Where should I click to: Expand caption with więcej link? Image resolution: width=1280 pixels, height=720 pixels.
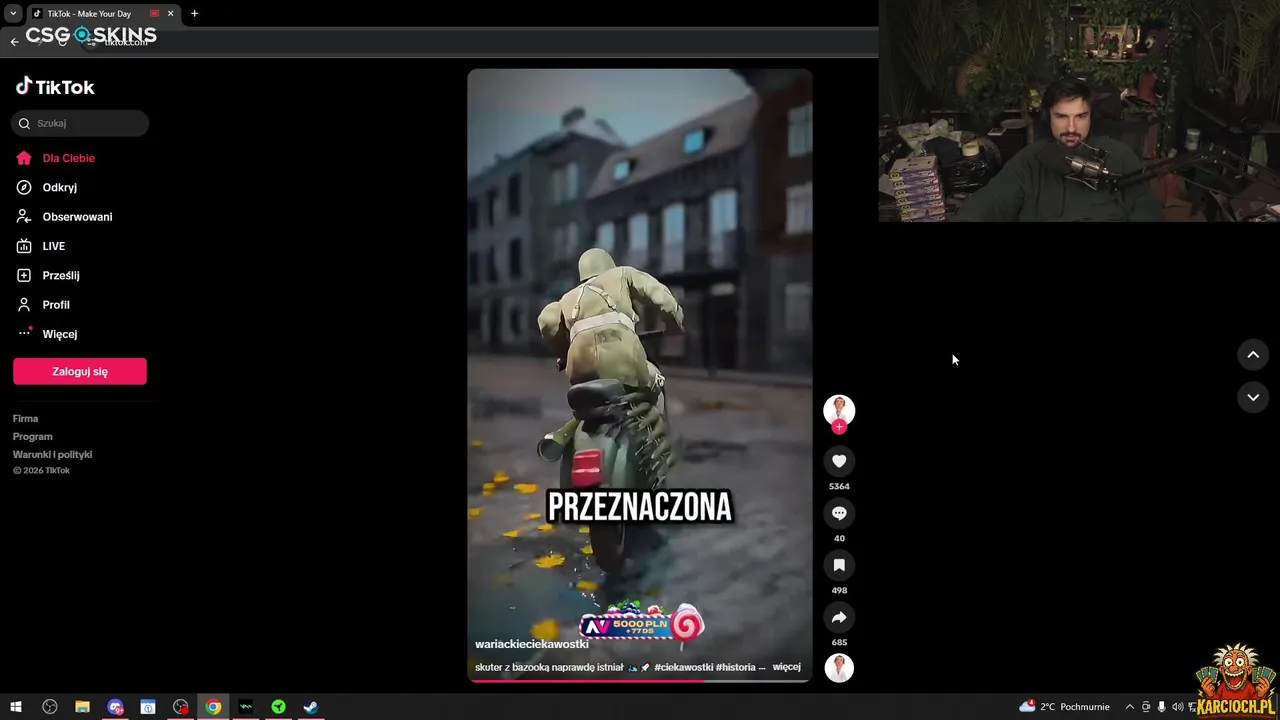[787, 667]
